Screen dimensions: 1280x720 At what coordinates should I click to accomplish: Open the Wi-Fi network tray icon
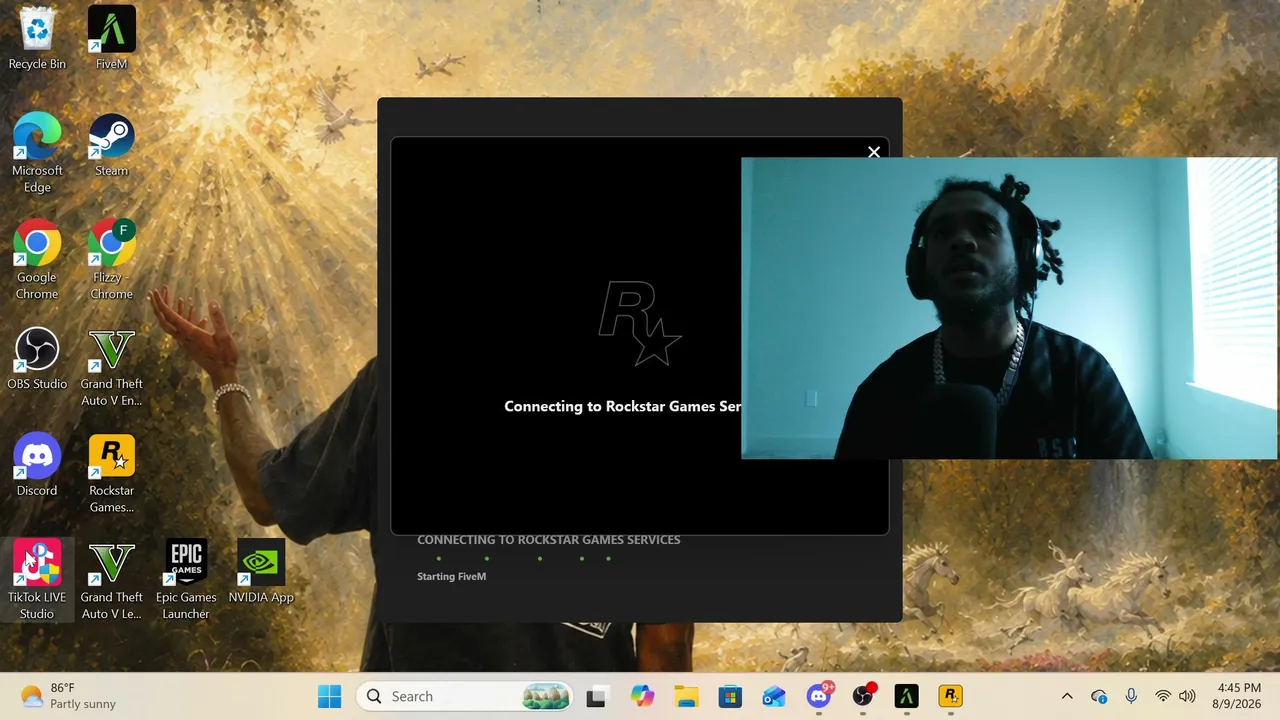coord(1163,696)
